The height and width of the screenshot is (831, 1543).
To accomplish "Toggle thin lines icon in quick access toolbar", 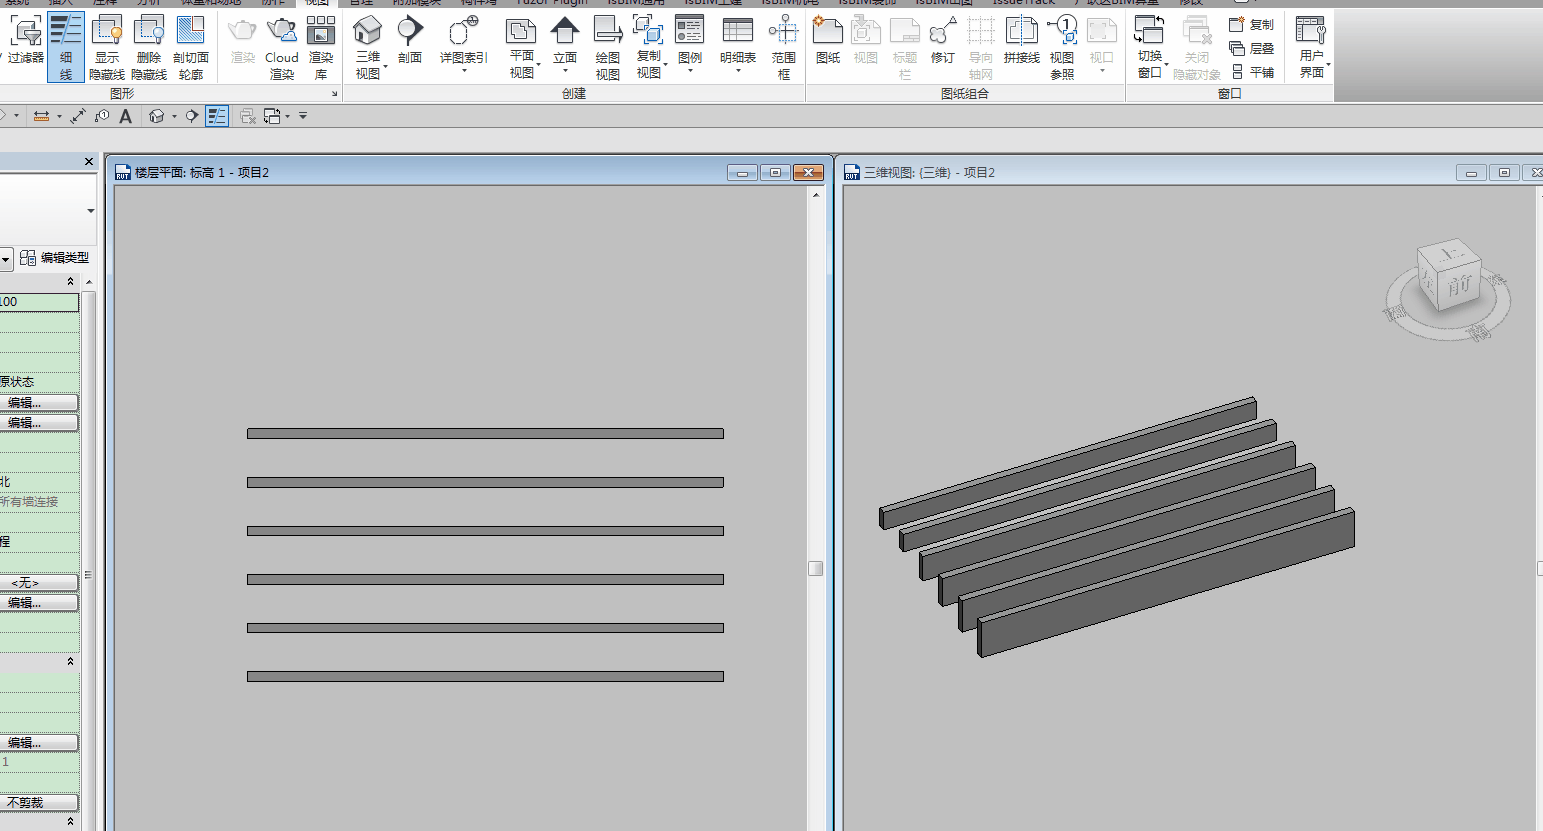I will 217,116.
